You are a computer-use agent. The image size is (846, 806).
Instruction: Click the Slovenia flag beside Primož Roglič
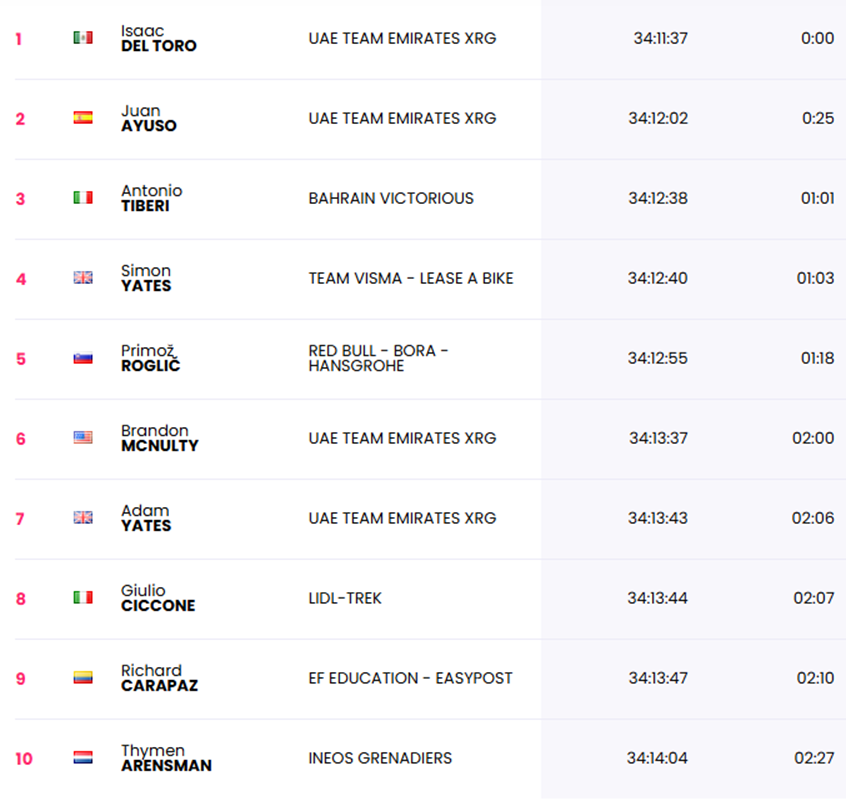[x=83, y=358]
